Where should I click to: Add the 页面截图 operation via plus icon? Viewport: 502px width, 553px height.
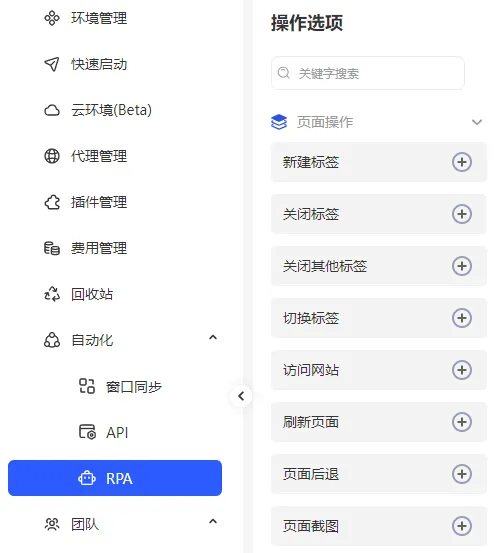(462, 526)
